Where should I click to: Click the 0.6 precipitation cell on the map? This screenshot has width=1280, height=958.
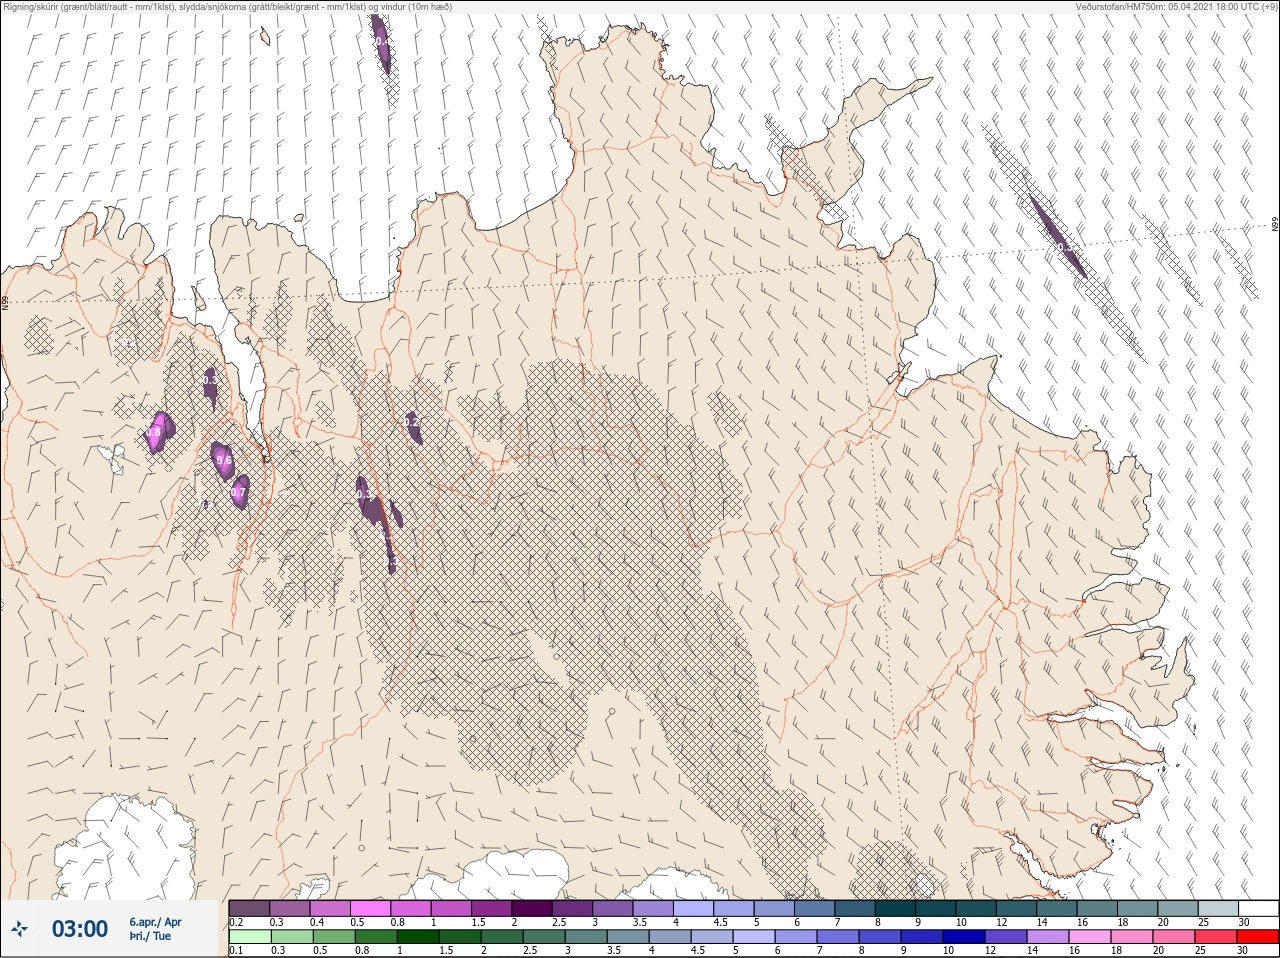222,459
